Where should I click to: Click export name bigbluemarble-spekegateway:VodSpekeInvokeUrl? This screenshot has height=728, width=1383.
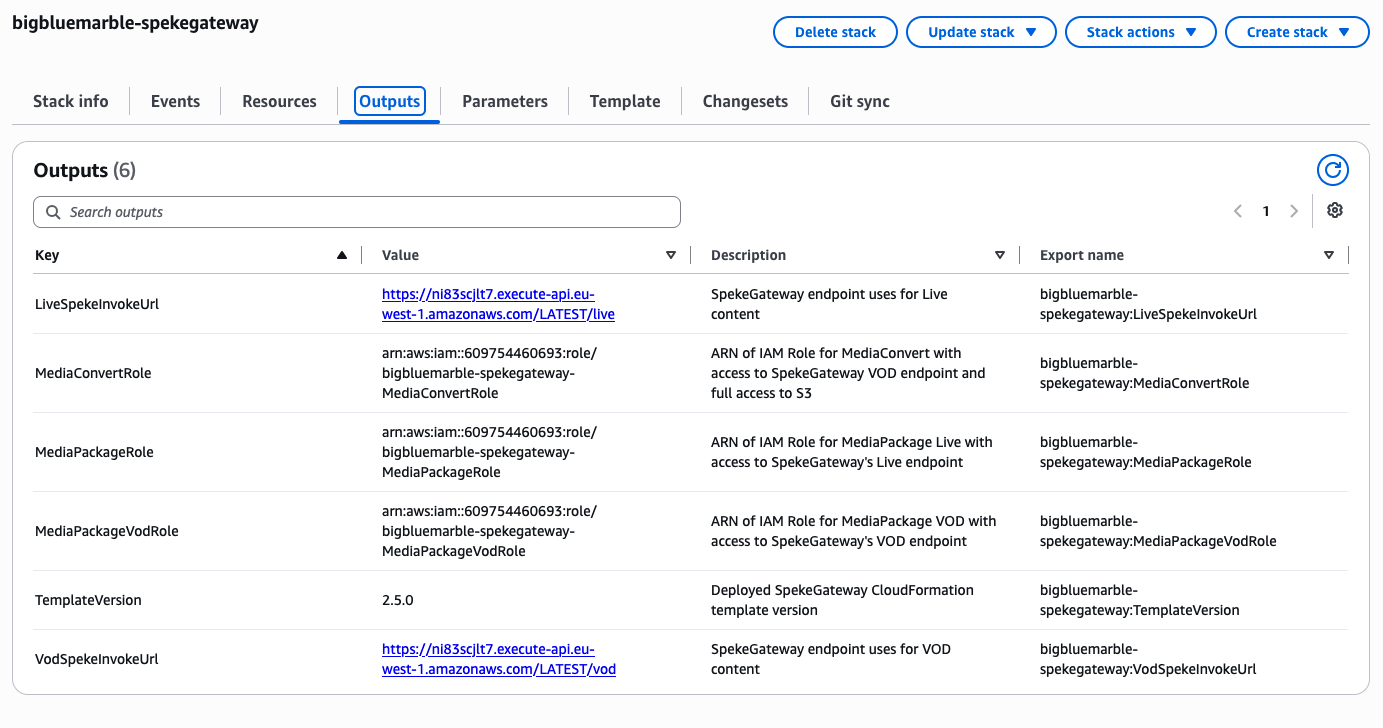click(x=1148, y=659)
